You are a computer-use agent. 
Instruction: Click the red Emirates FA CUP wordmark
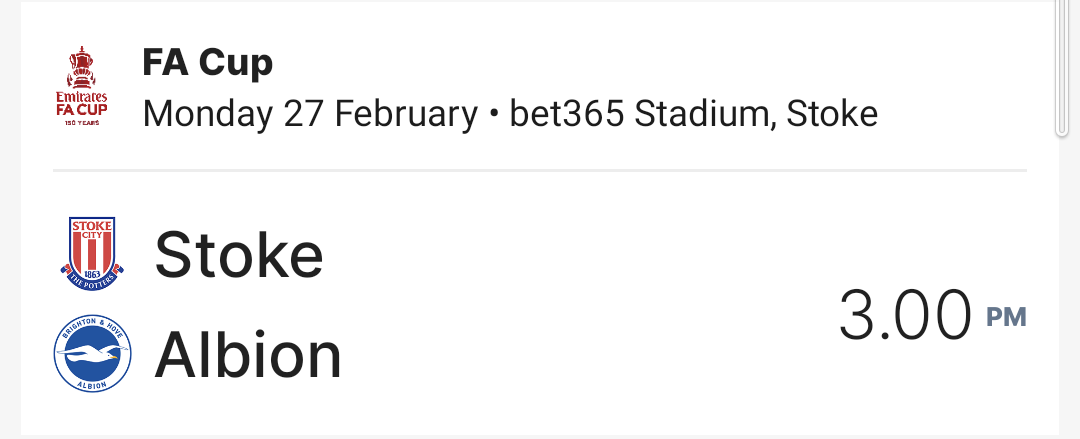[82, 104]
